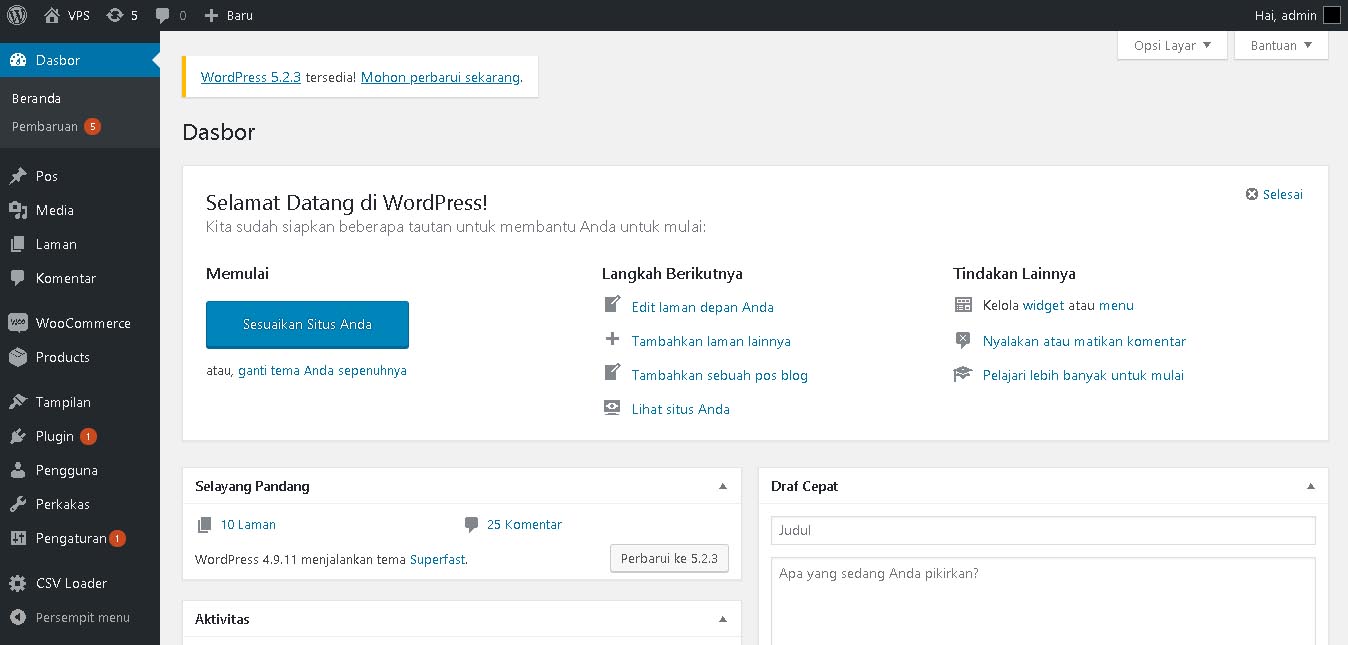Screen dimensions: 1348x645
Task: Click the Perbarui ke 5.2.3 button
Action: point(669,558)
